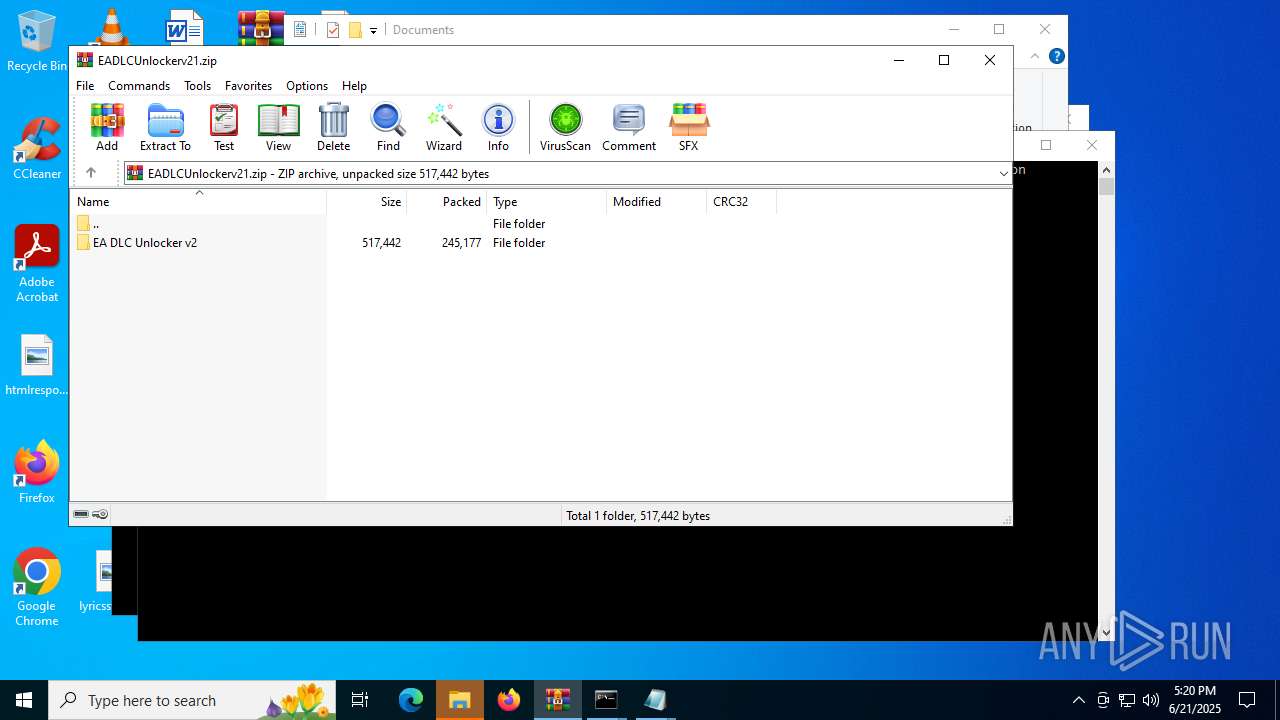Click the Delete toolbar icon
Screen dimensions: 1280x720
(333, 127)
